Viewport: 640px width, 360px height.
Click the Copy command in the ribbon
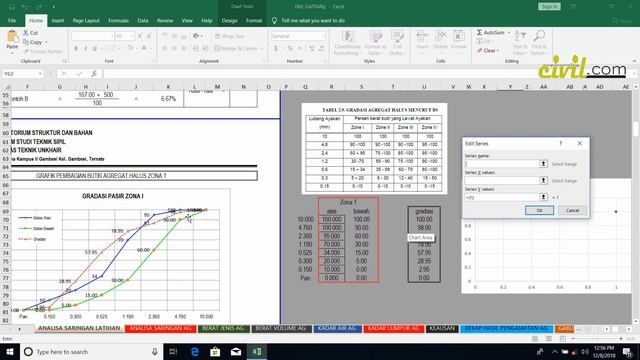(x=33, y=42)
